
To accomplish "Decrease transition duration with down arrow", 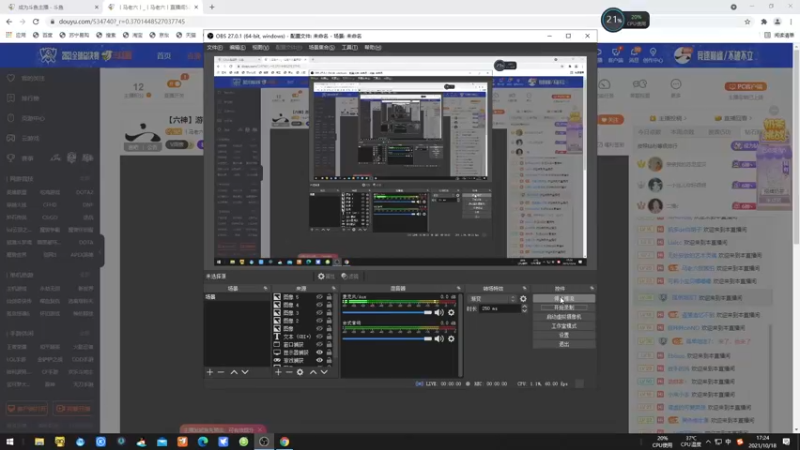I will click(x=524, y=311).
